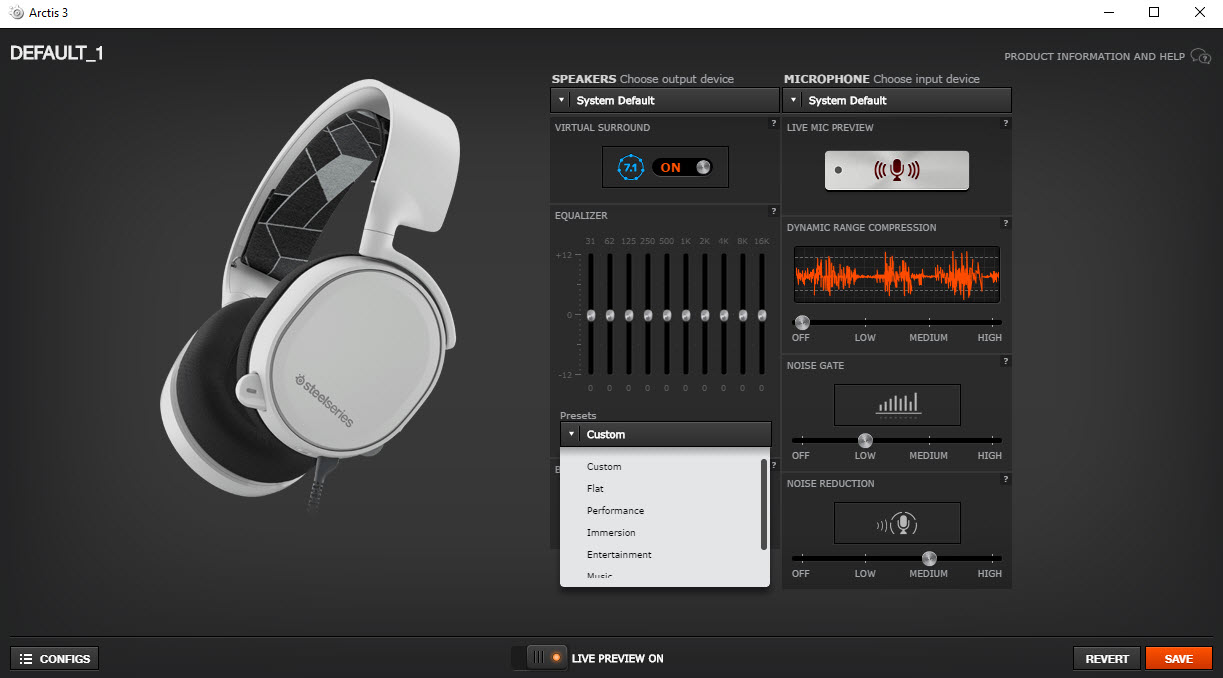This screenshot has height=678, width=1223.
Task: Click the DEFAULT_1 config name
Action: click(57, 54)
